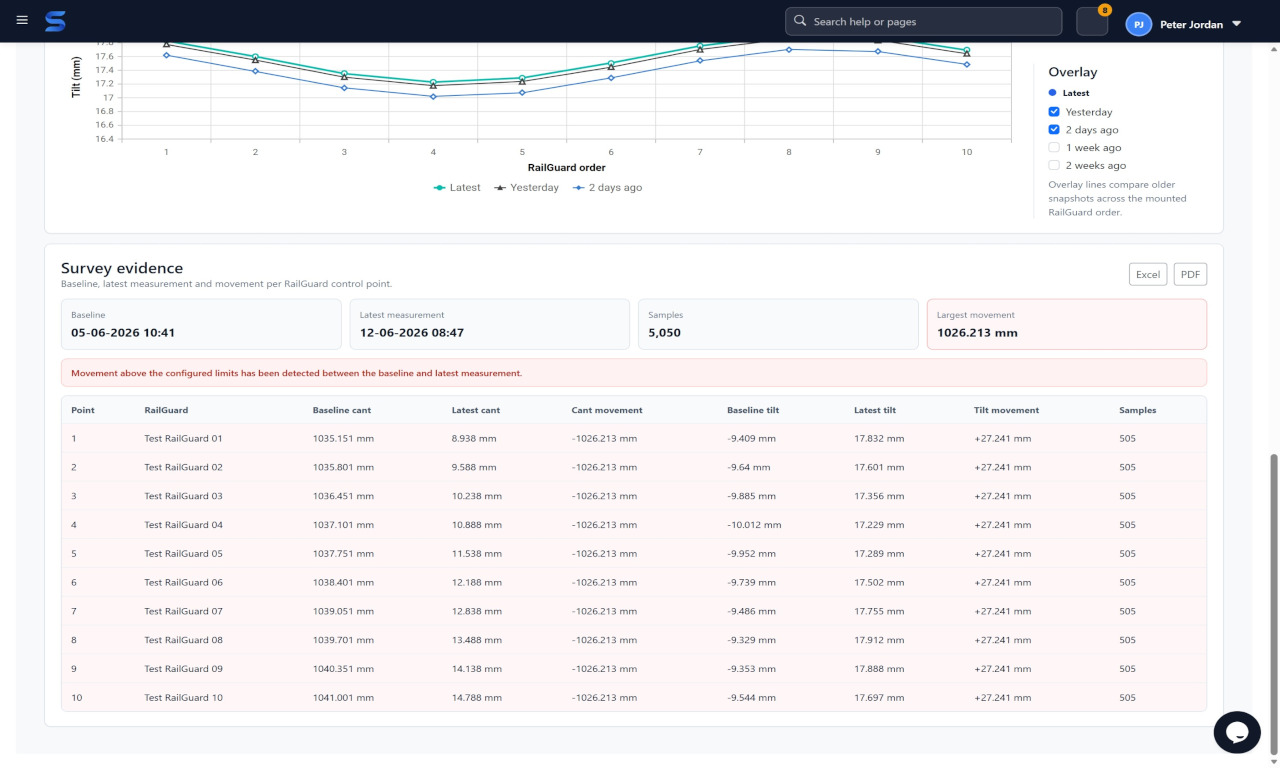Uncheck the 2 days ago overlay
Screen dimensions: 1280x768
tap(1054, 130)
